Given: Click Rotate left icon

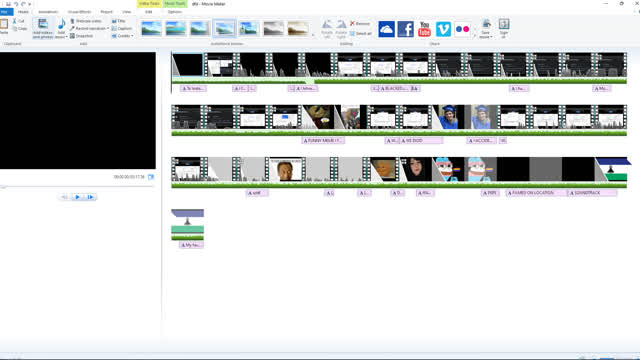Looking at the screenshot, I should click(327, 24).
